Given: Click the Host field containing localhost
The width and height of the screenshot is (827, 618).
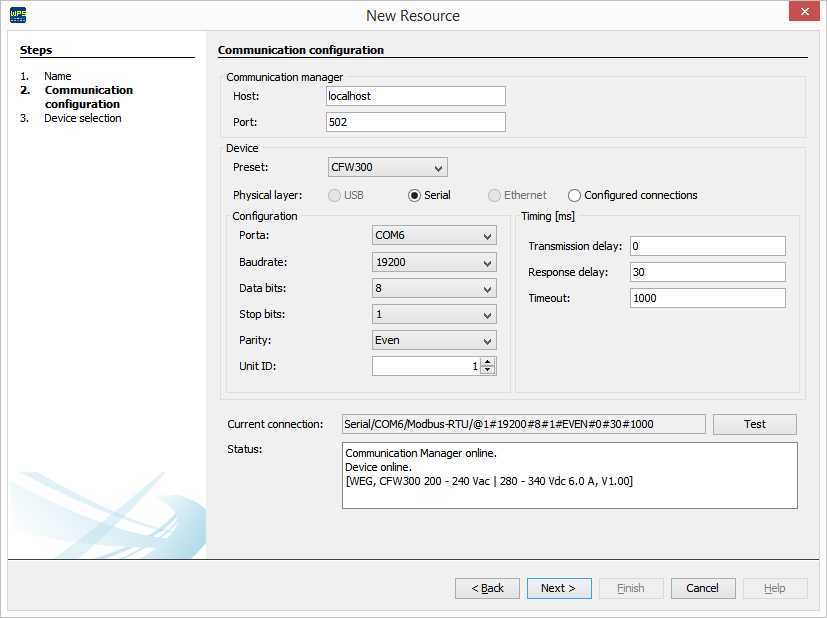Looking at the screenshot, I should click(x=414, y=95).
